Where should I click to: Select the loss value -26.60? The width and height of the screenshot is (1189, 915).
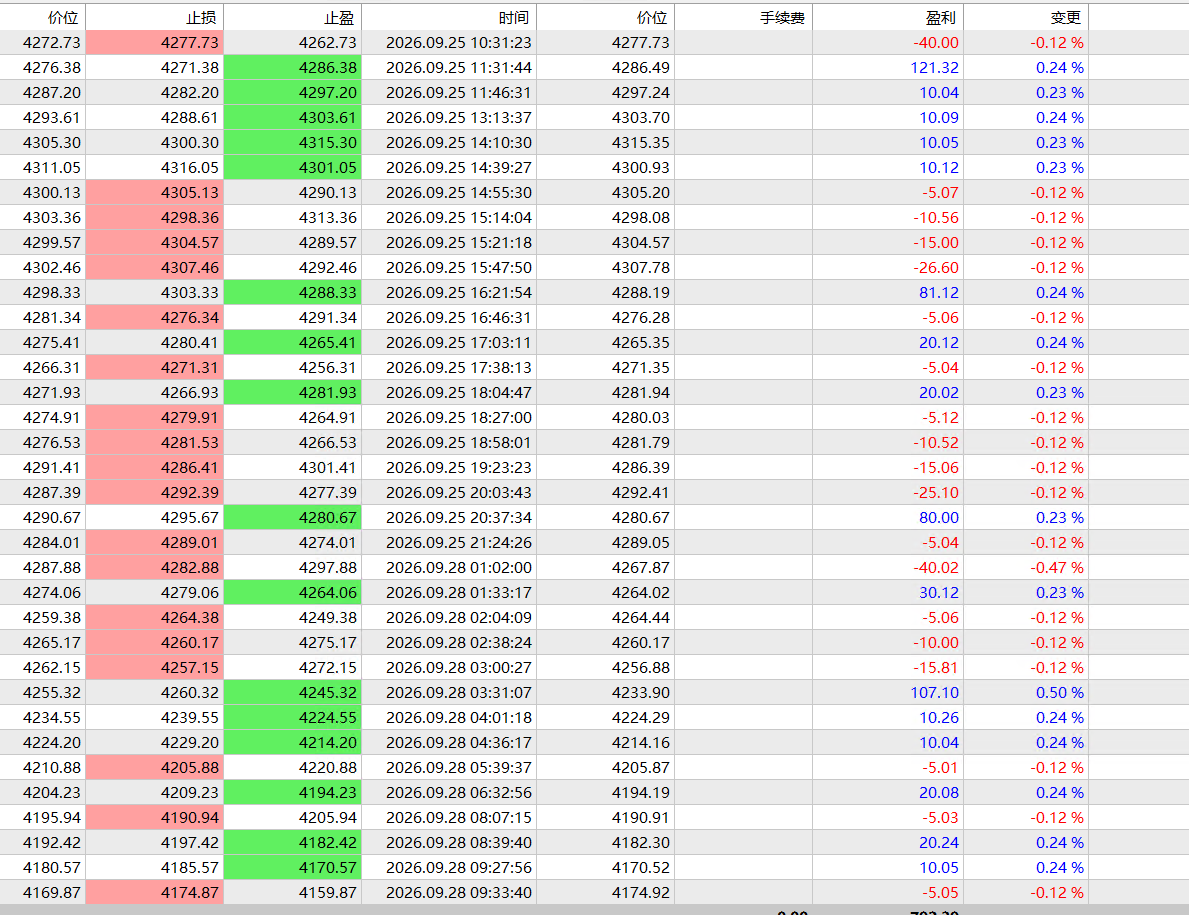point(936,268)
